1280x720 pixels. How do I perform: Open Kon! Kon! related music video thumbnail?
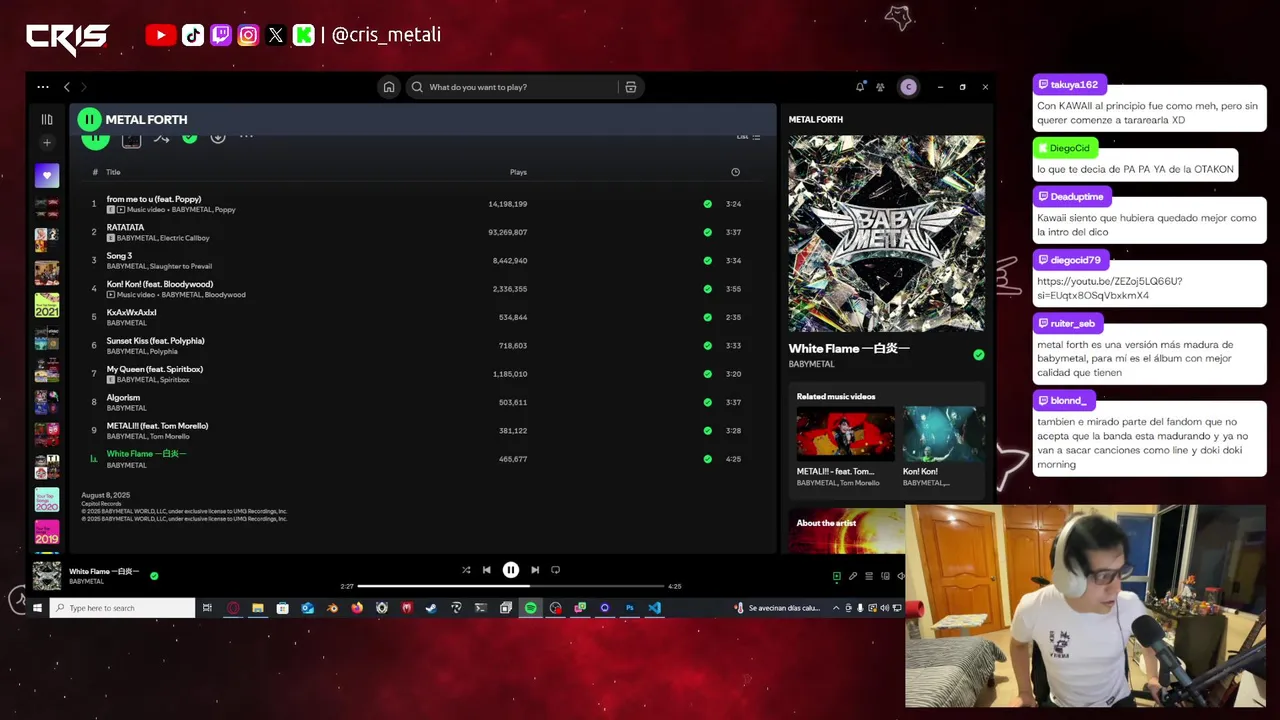(x=944, y=434)
